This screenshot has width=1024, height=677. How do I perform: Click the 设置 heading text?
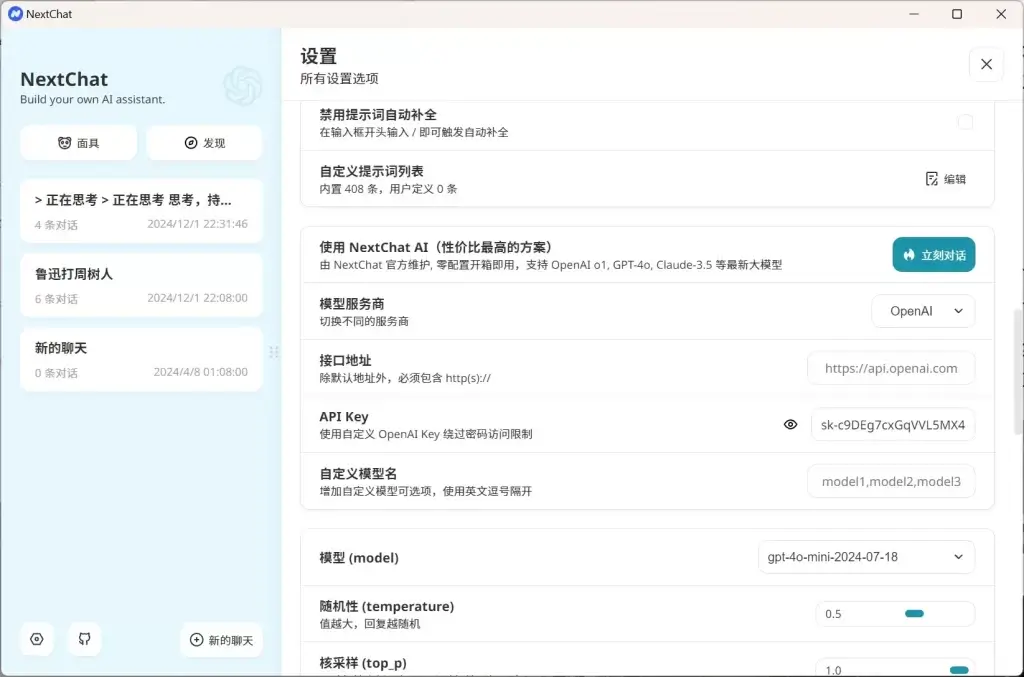(x=319, y=56)
